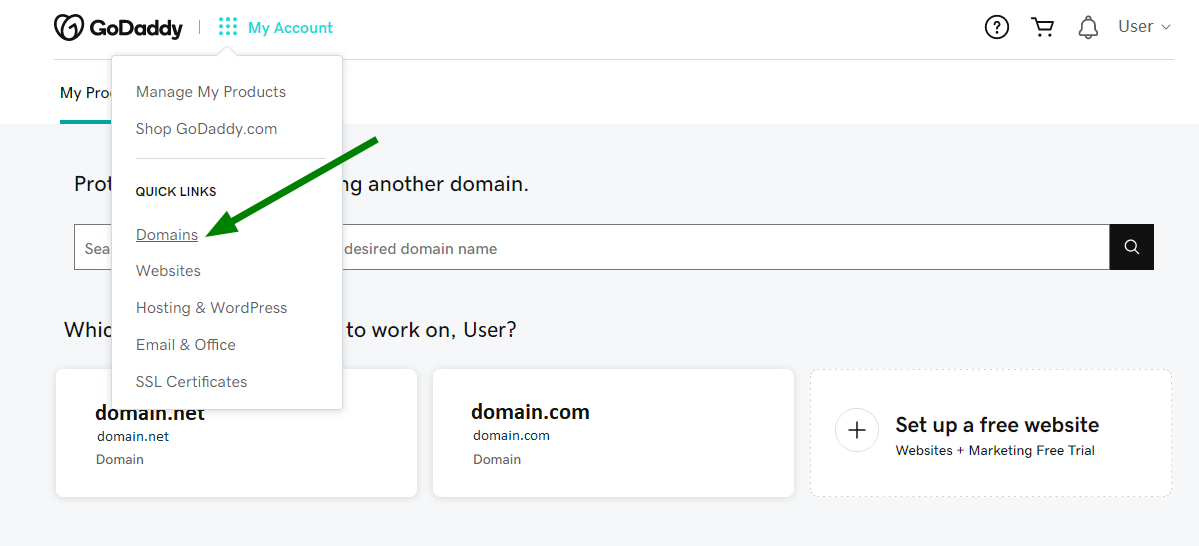Click the nine-dot apps grid icon
The height and width of the screenshot is (546, 1199).
228,27
